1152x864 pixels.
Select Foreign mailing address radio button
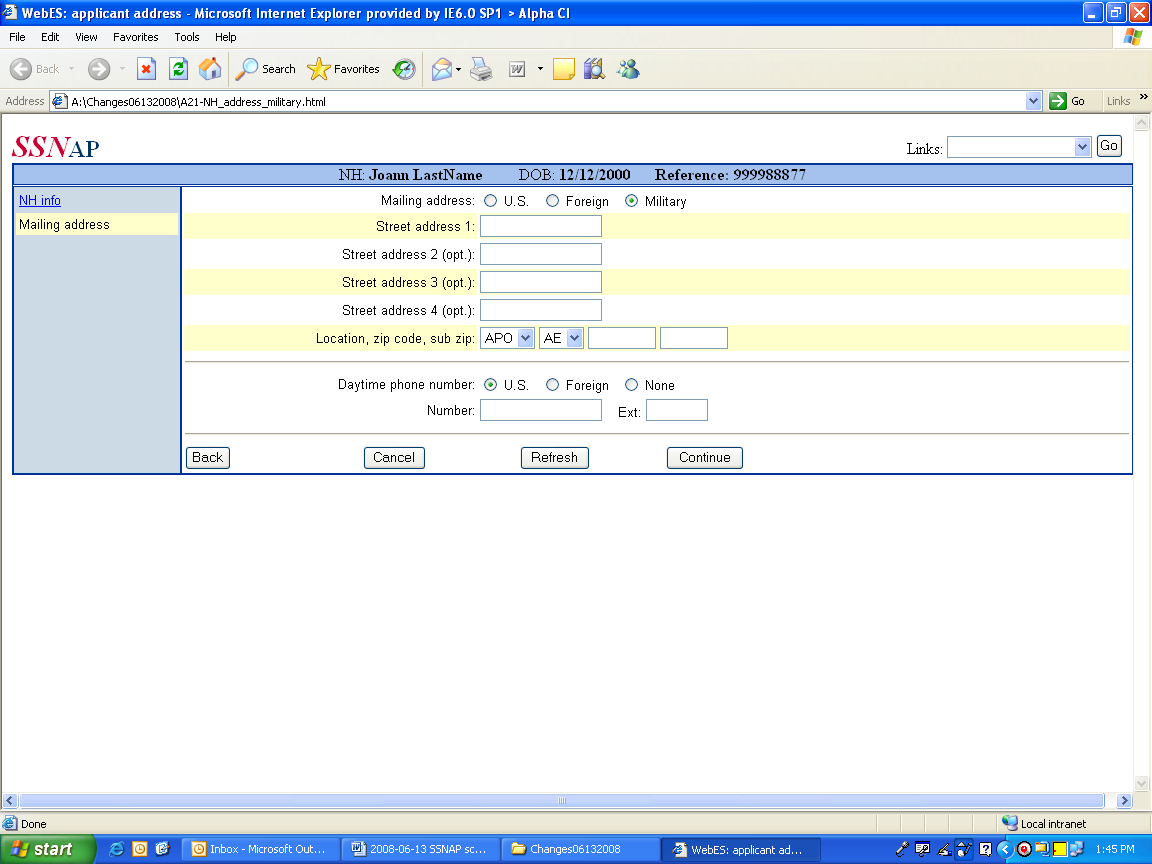[x=552, y=201]
